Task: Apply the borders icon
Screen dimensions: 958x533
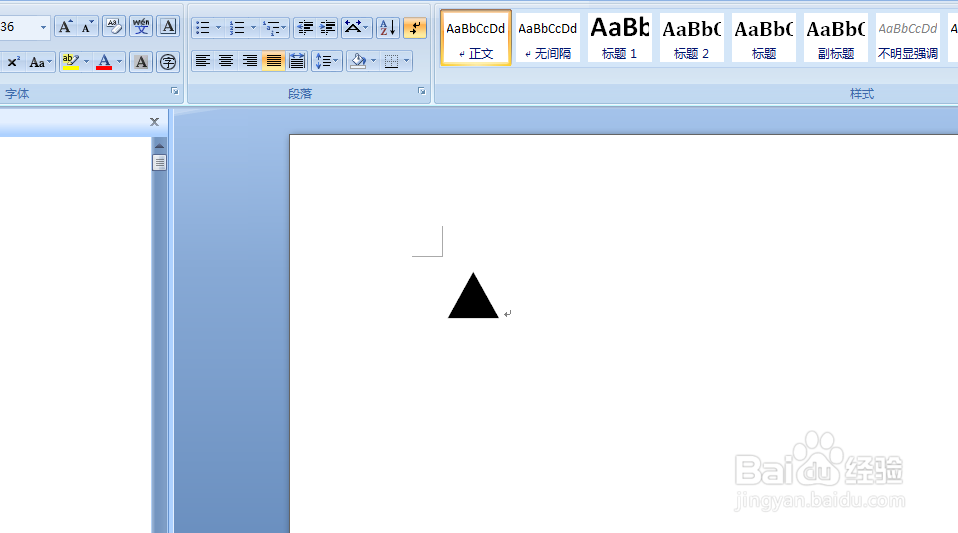Action: [x=392, y=61]
